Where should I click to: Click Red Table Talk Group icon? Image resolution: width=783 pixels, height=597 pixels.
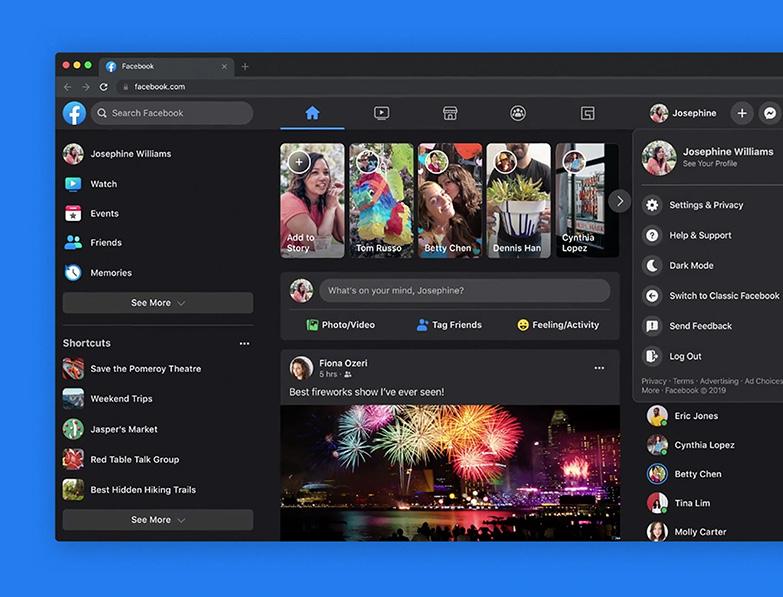[73, 459]
